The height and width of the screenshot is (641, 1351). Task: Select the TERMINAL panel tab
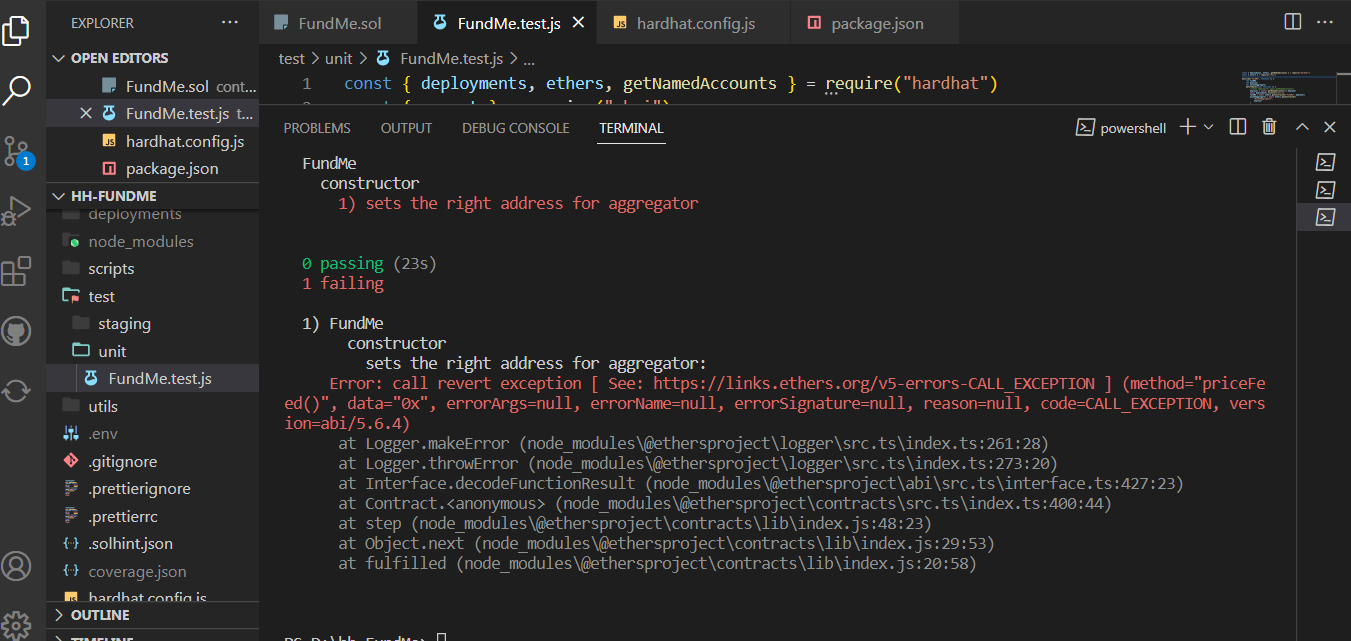point(631,128)
